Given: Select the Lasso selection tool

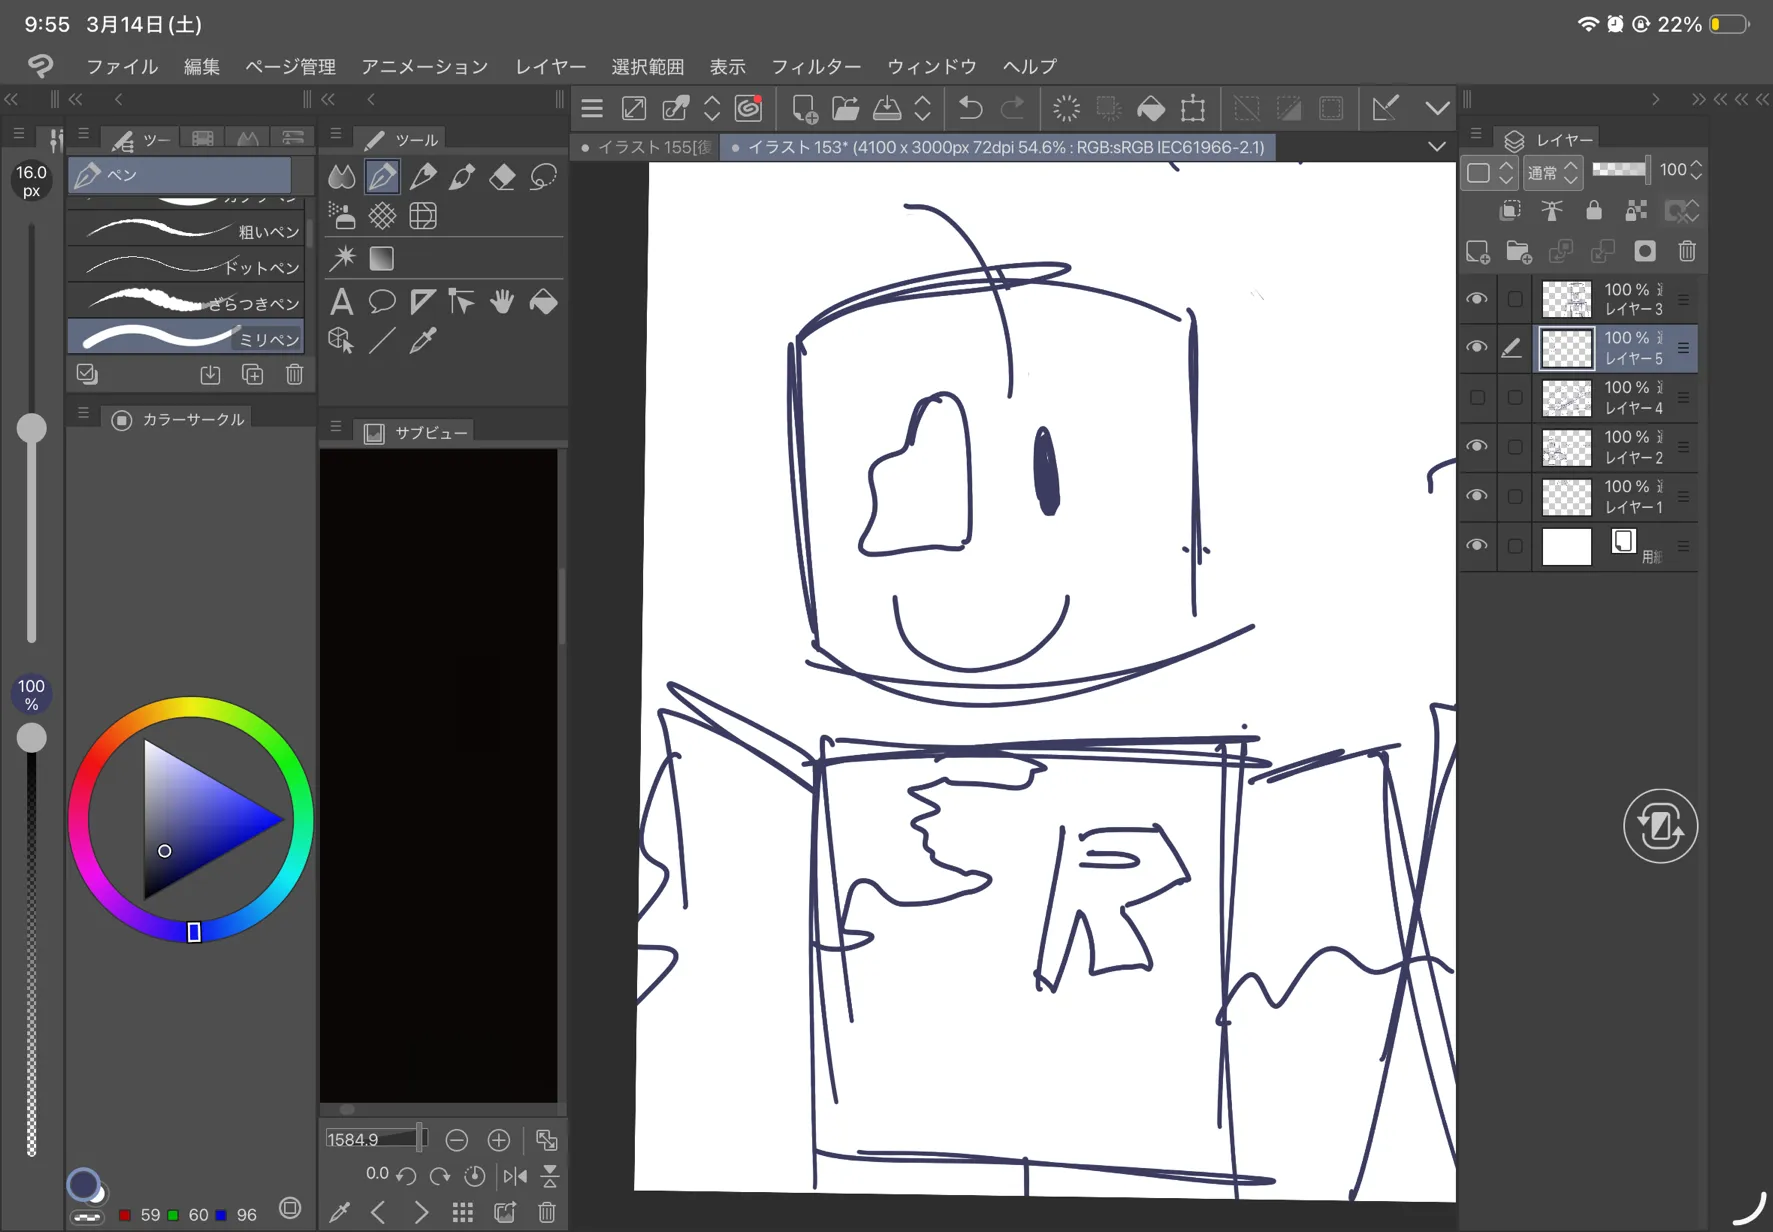Looking at the screenshot, I should click(x=543, y=177).
